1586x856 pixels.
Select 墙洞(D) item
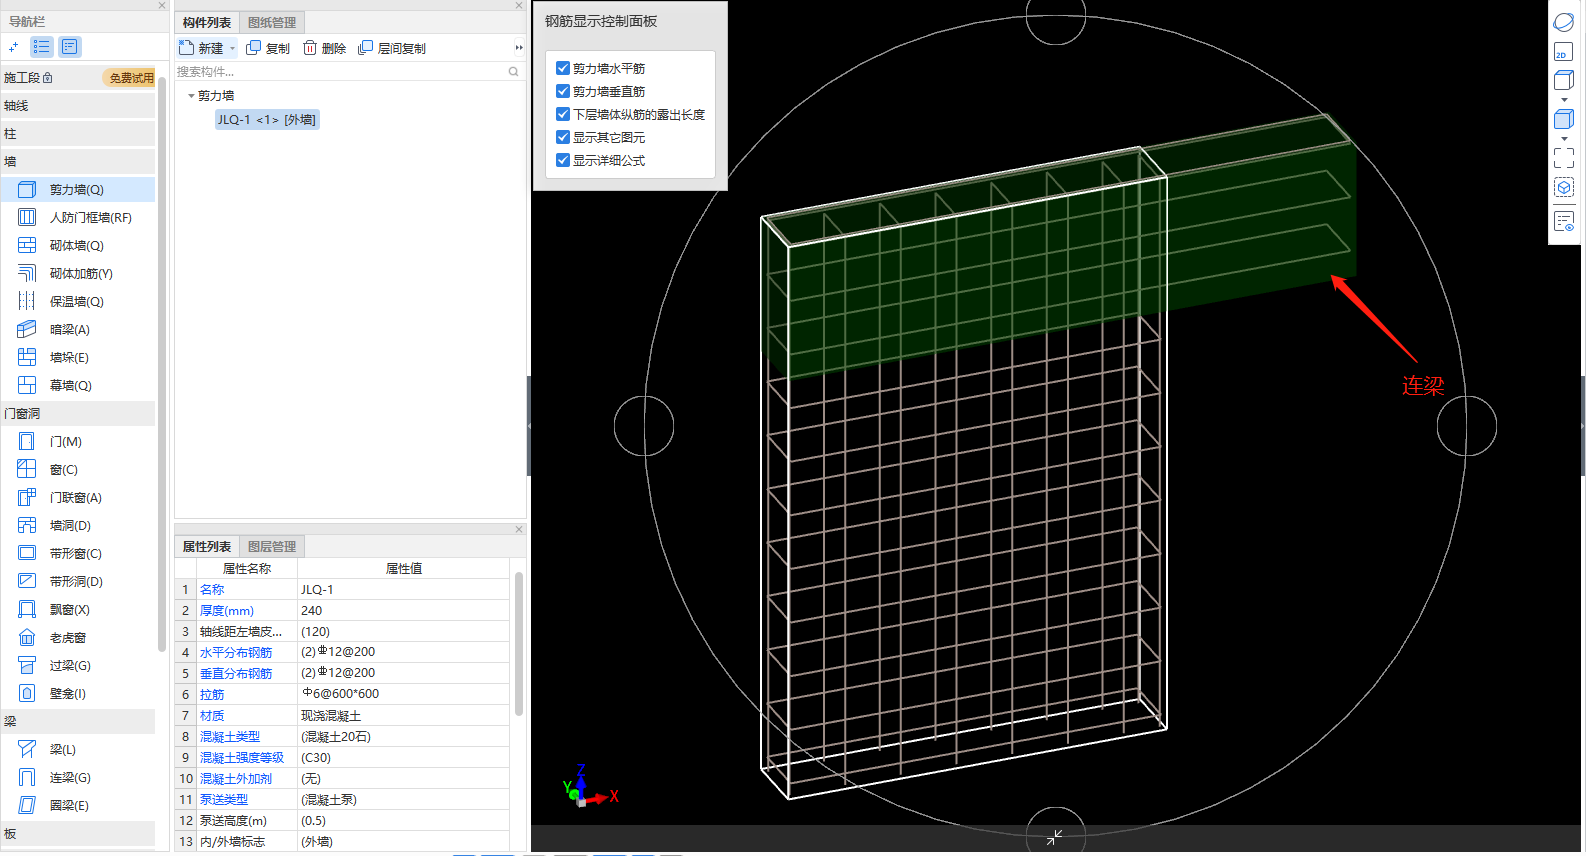[78, 525]
